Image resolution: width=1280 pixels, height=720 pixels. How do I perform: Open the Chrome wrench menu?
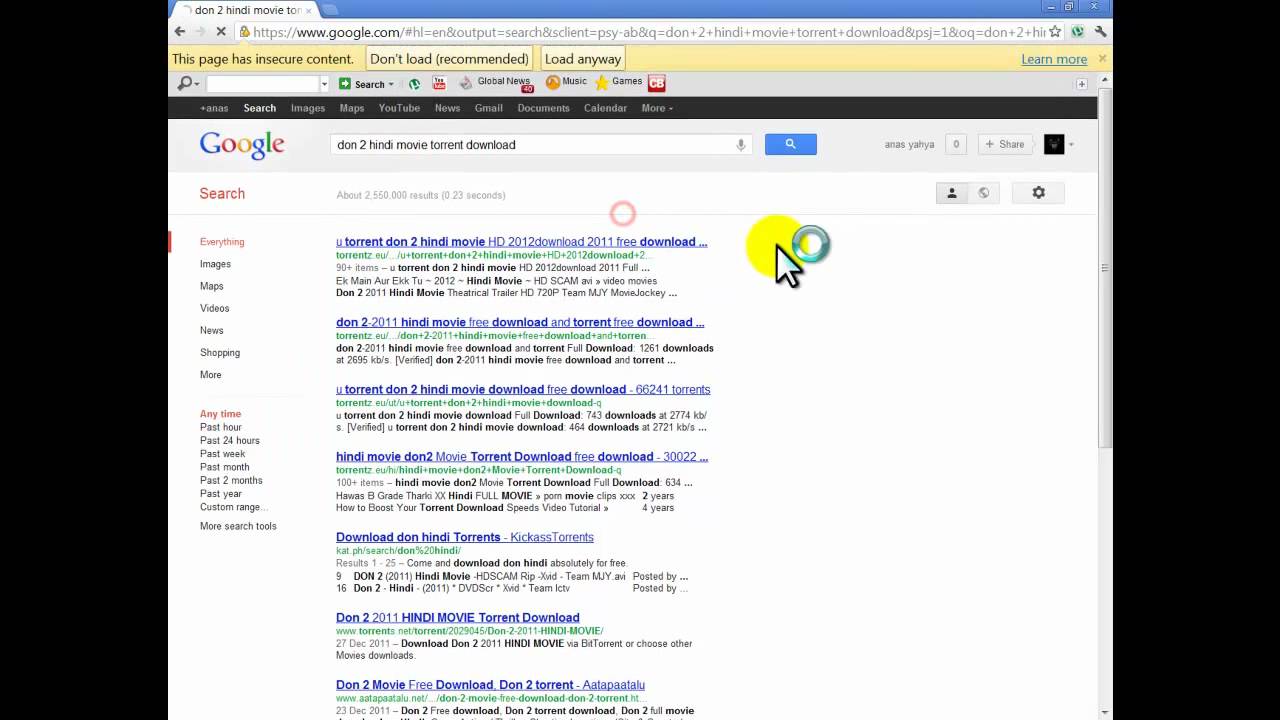1100,32
